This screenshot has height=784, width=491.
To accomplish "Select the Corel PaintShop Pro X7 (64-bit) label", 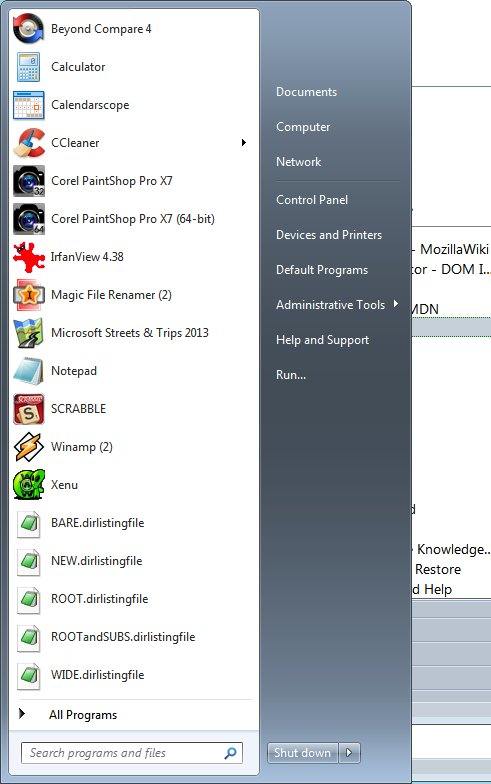I will click(133, 219).
